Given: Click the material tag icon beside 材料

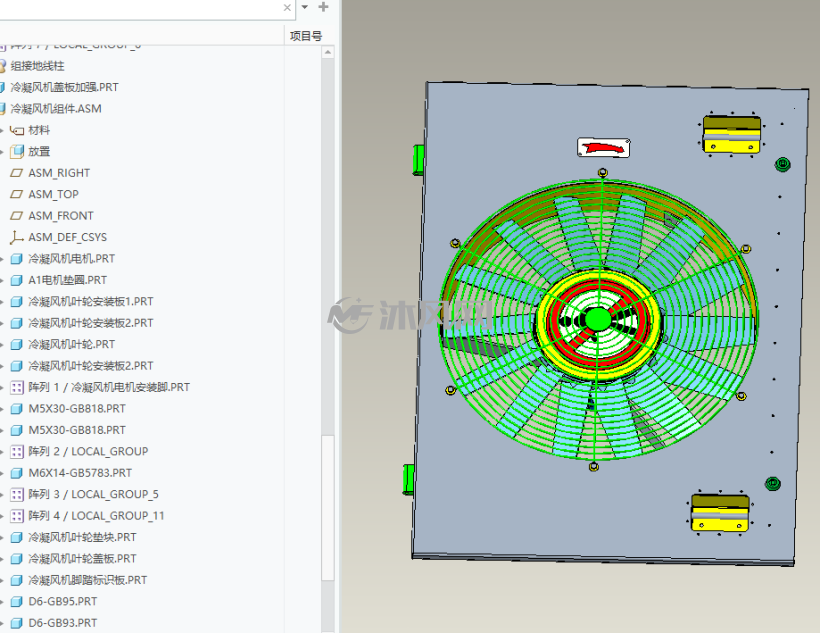Looking at the screenshot, I should pyautogui.click(x=17, y=130).
